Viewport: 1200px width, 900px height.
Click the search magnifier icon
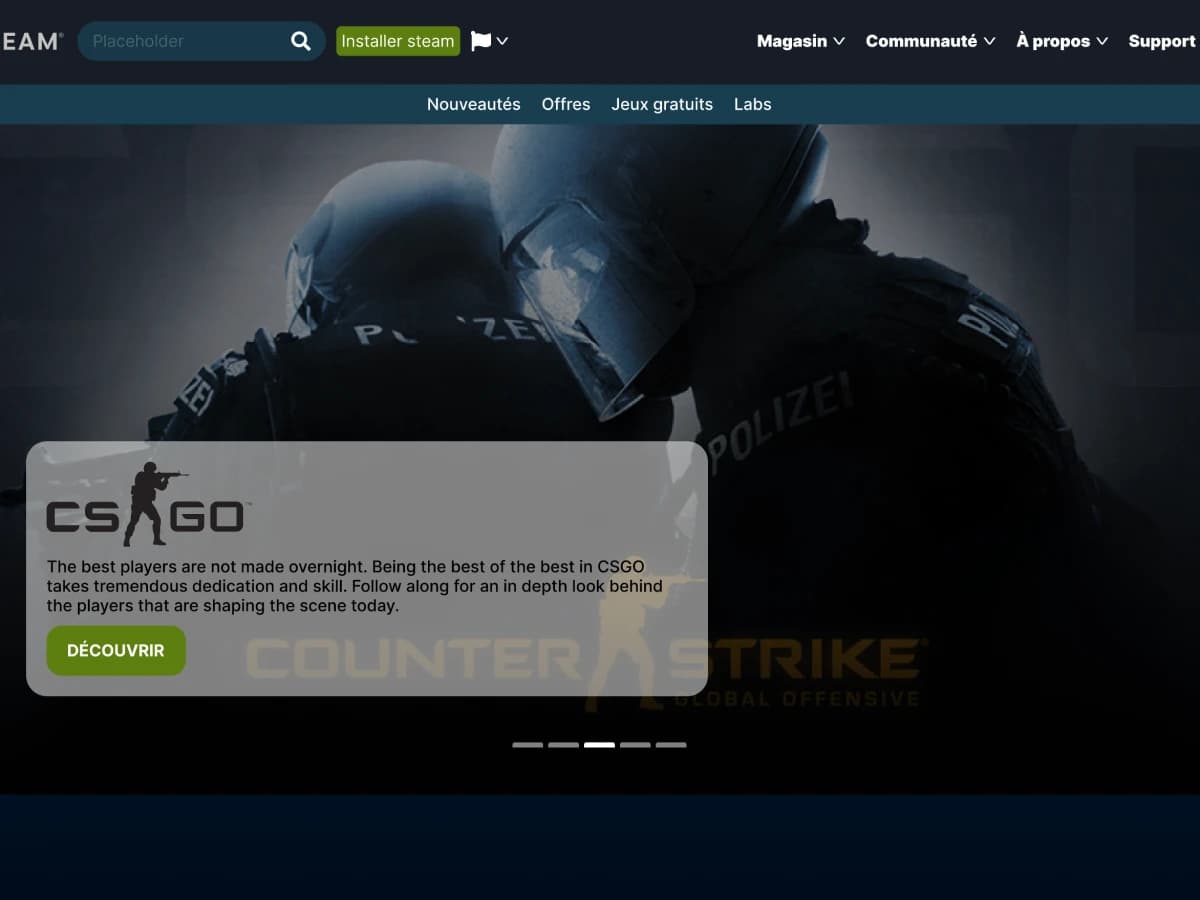pyautogui.click(x=301, y=41)
